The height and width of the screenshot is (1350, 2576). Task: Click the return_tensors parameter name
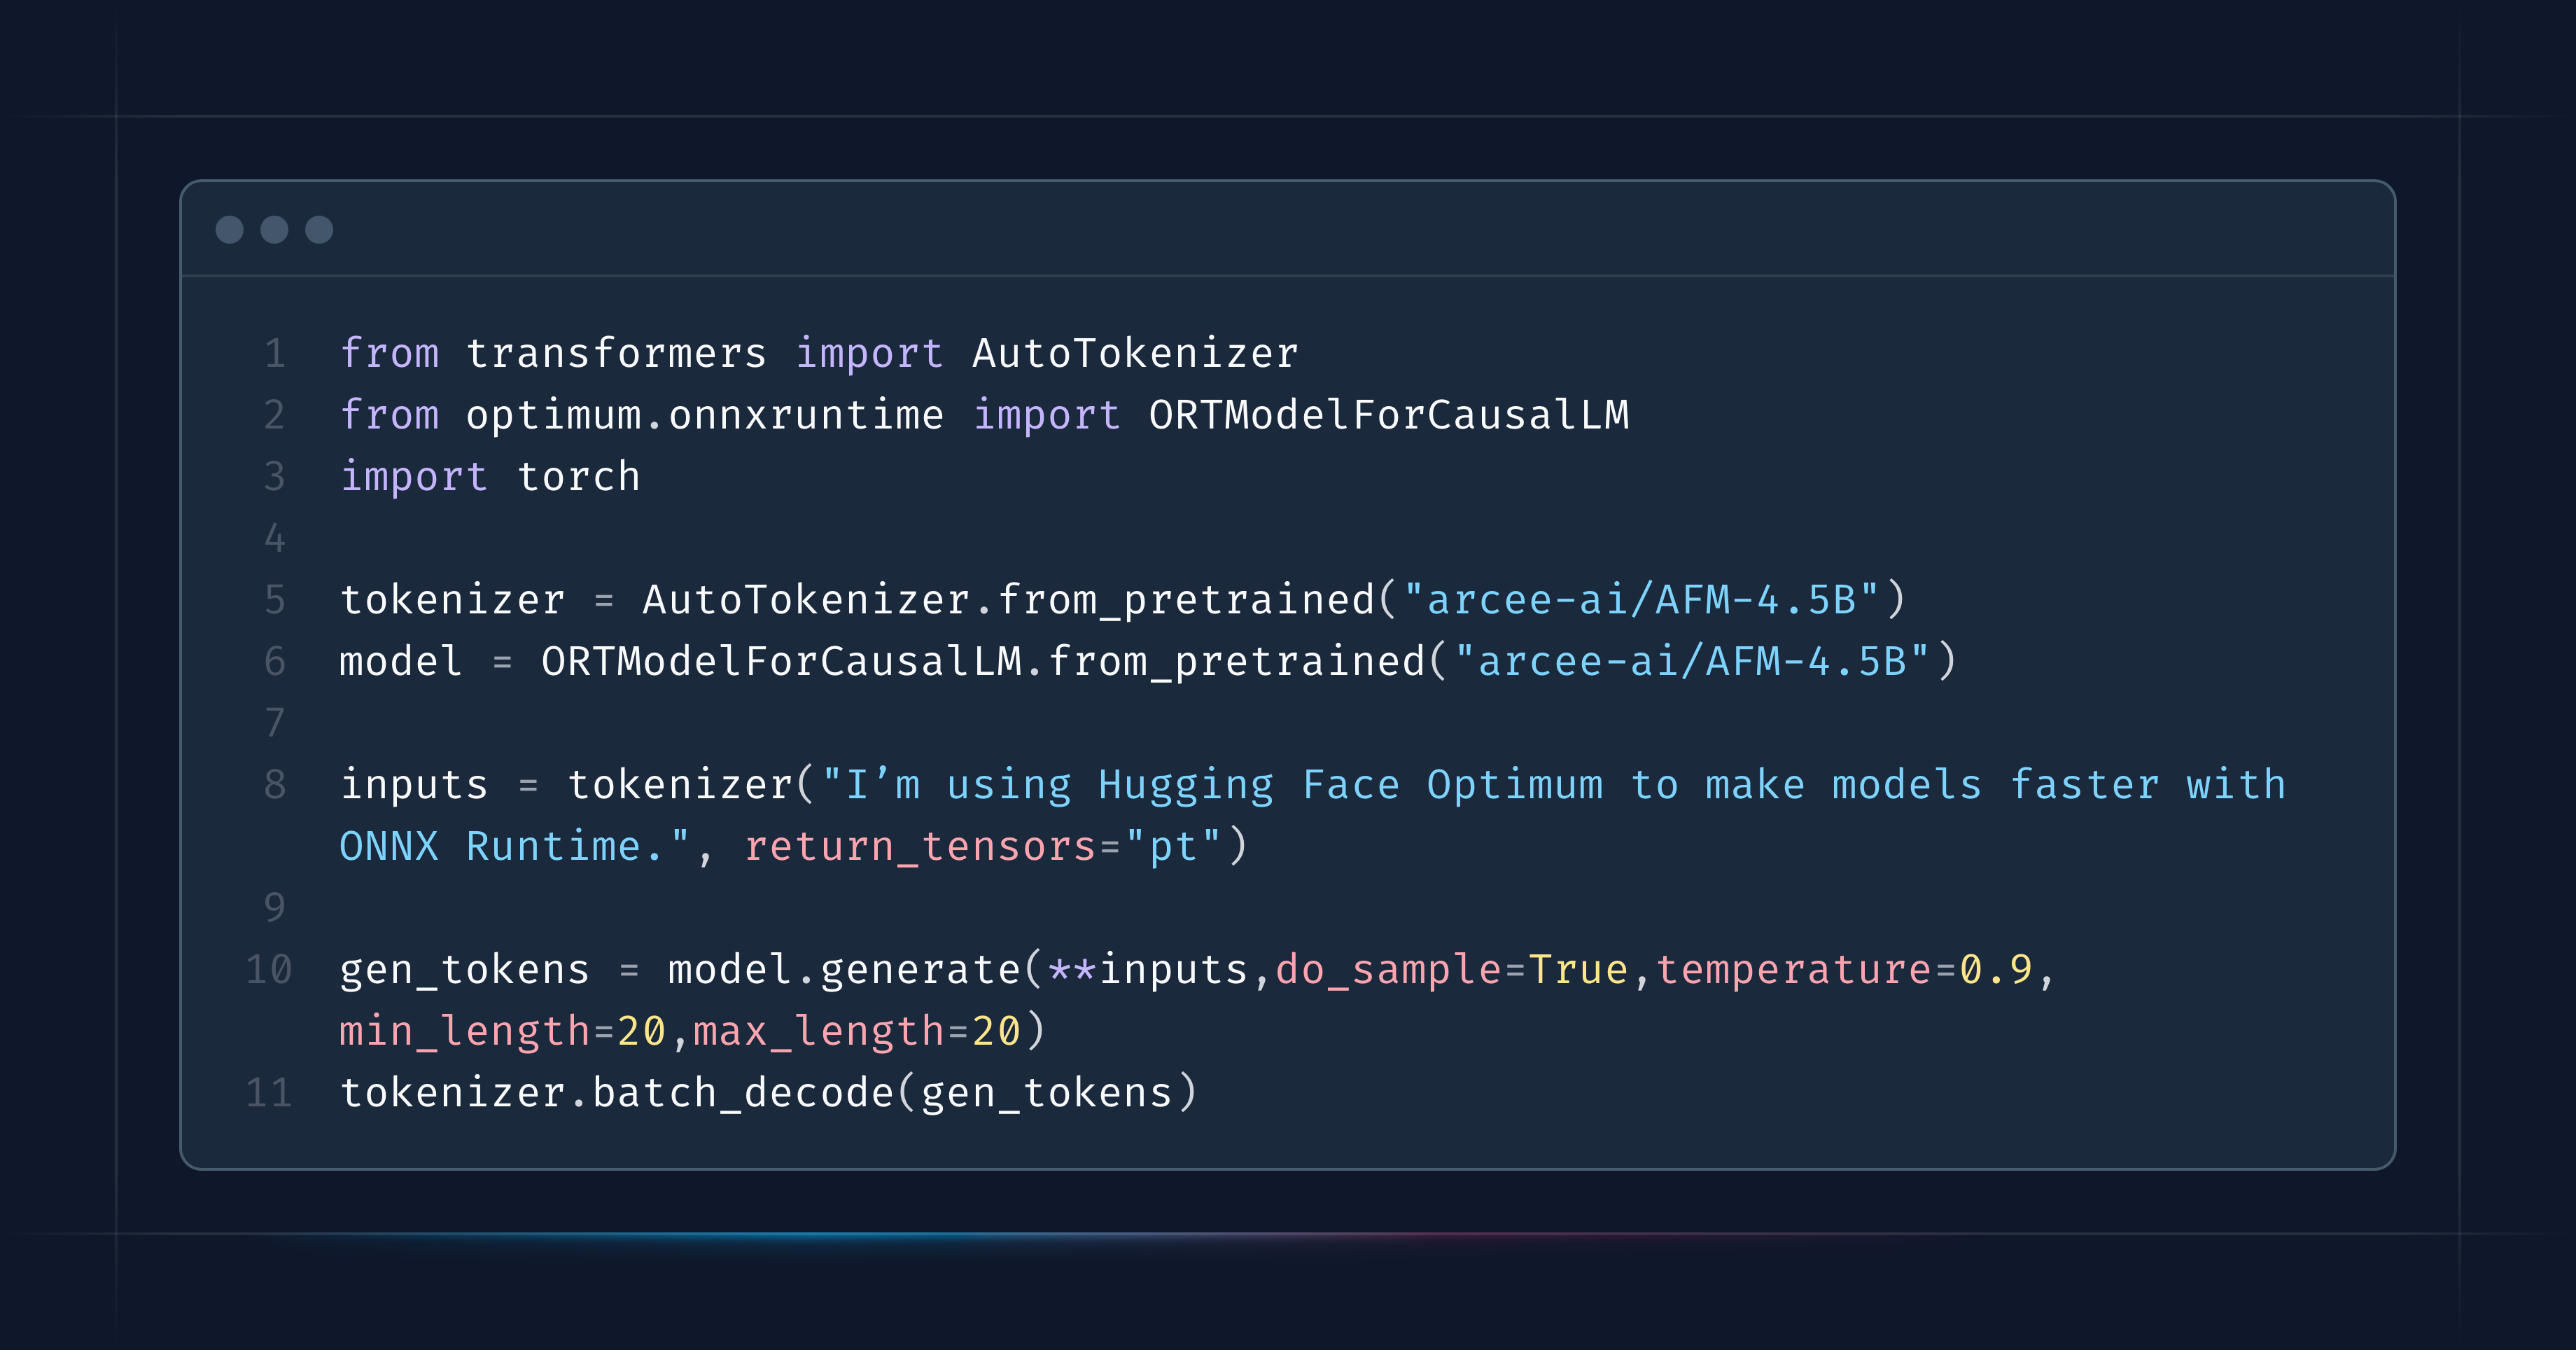[920, 847]
